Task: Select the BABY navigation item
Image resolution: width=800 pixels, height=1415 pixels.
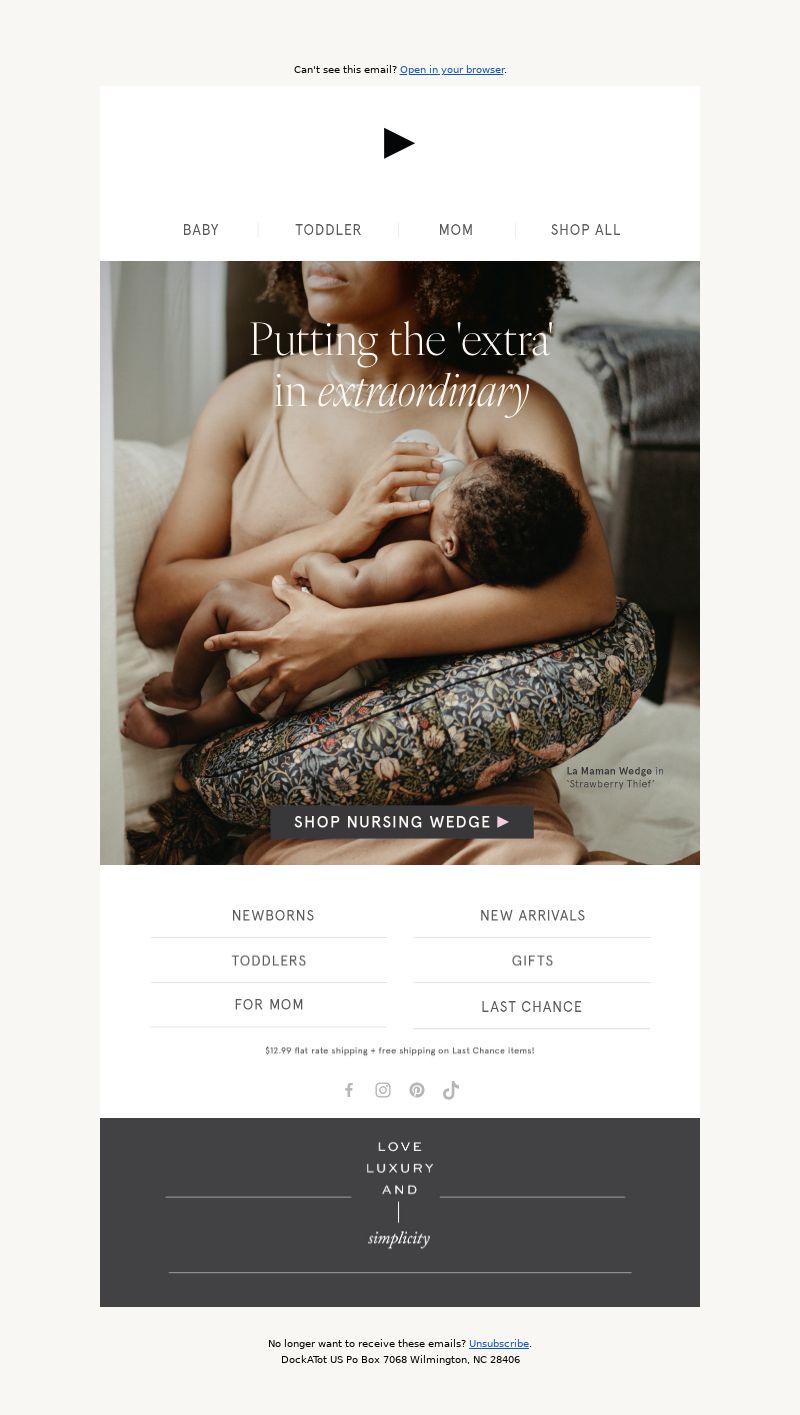Action: coord(201,230)
